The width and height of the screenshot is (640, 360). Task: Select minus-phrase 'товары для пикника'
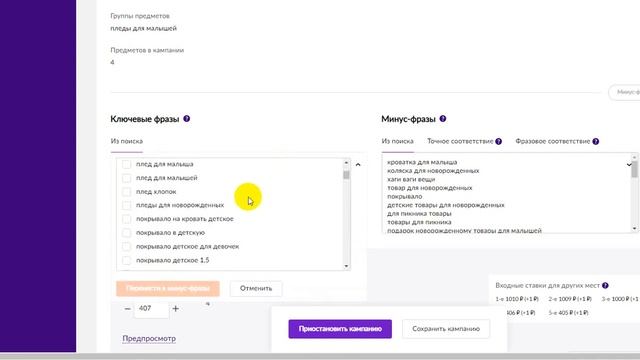point(419,222)
